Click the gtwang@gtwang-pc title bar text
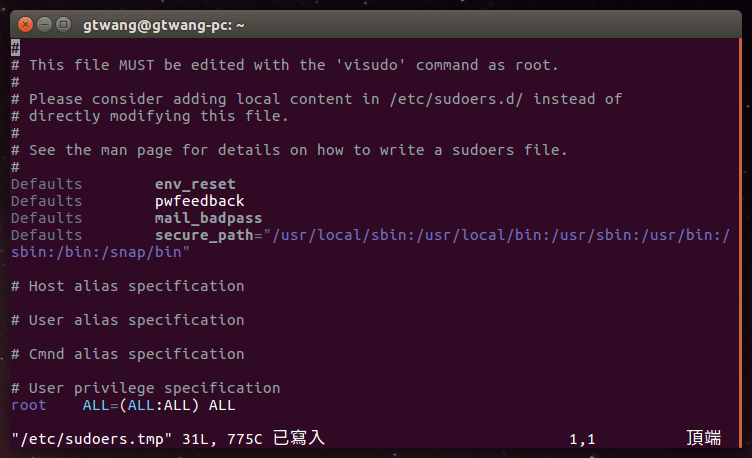The width and height of the screenshot is (752, 458). coord(164,22)
